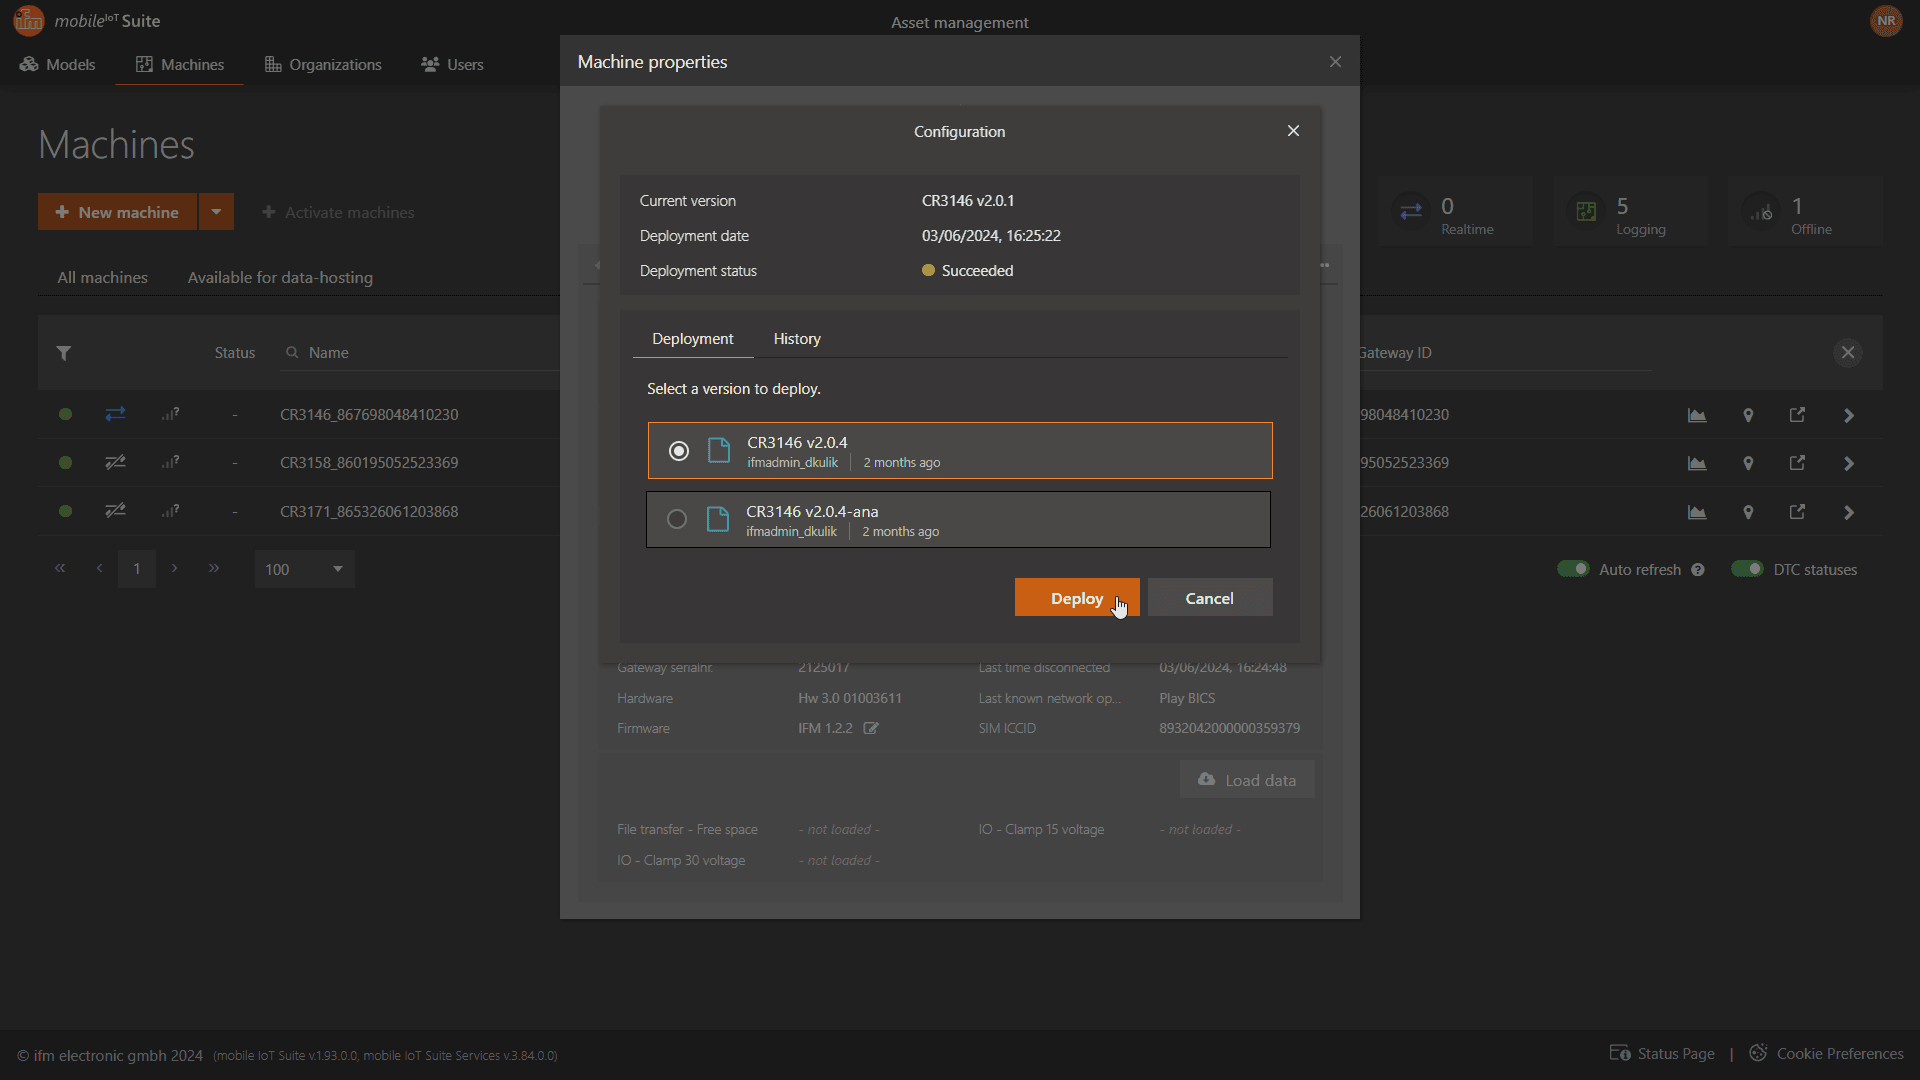The width and height of the screenshot is (1920, 1080).
Task: Click the filter funnel icon
Action: [64, 353]
